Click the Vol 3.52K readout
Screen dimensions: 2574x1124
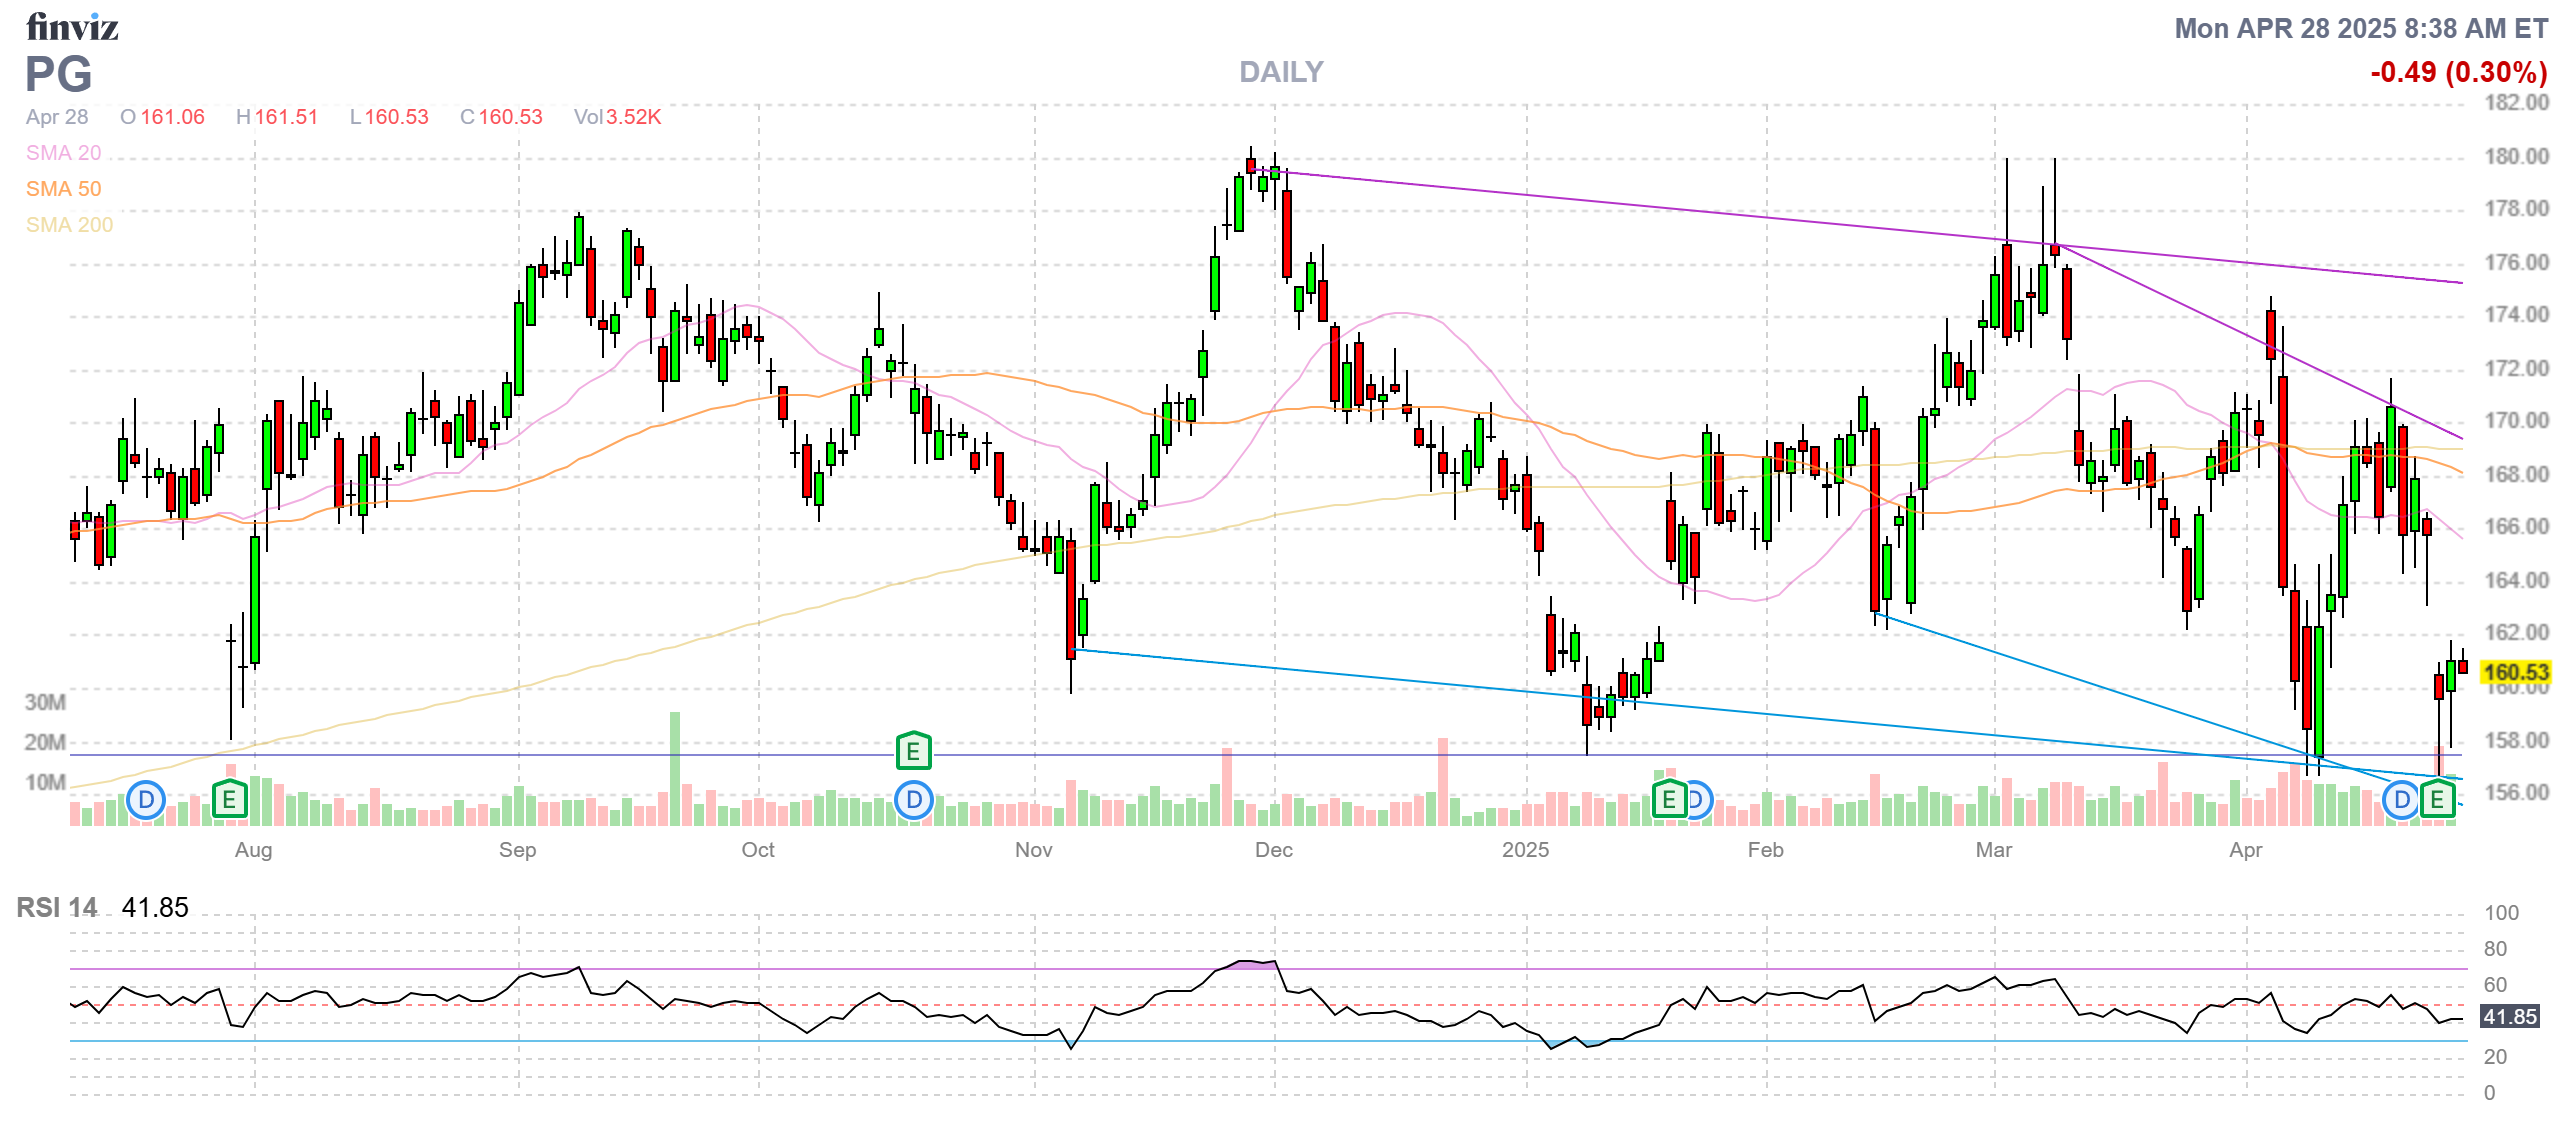click(x=617, y=117)
